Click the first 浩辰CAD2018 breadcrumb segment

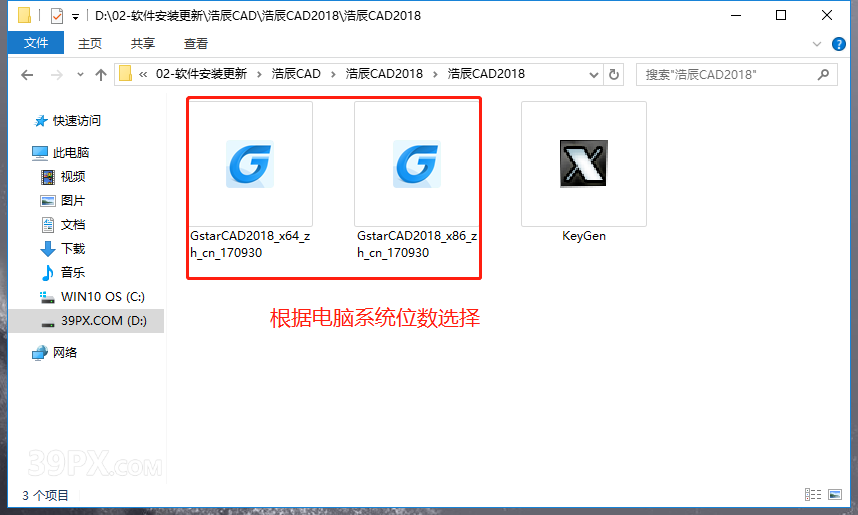(384, 74)
